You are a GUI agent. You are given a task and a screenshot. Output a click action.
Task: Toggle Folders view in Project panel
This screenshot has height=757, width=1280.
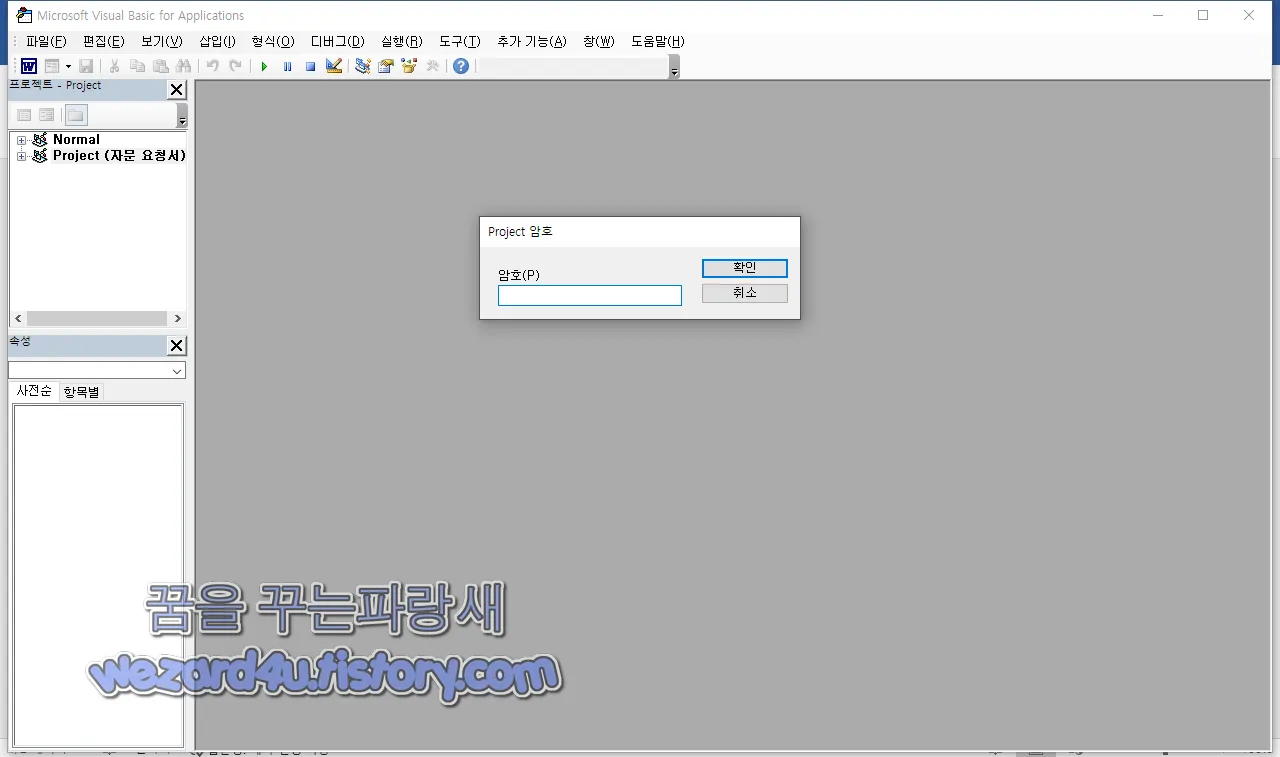(x=76, y=115)
